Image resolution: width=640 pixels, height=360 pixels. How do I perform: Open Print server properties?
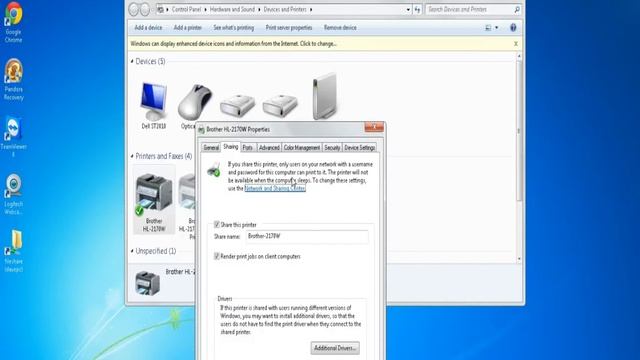tap(289, 28)
